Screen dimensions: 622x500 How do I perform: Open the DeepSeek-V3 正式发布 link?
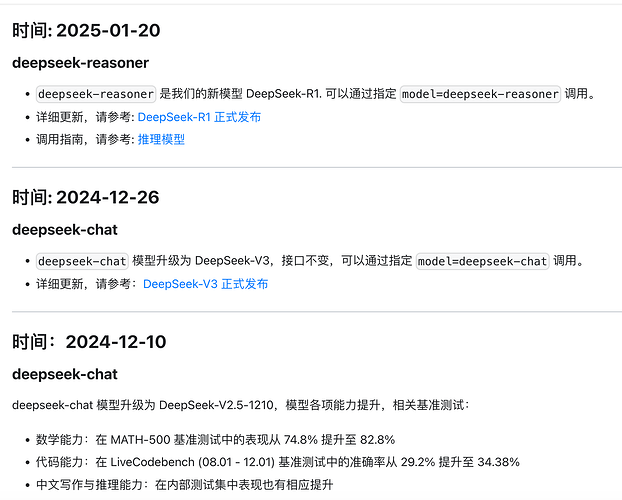pyautogui.click(x=205, y=284)
